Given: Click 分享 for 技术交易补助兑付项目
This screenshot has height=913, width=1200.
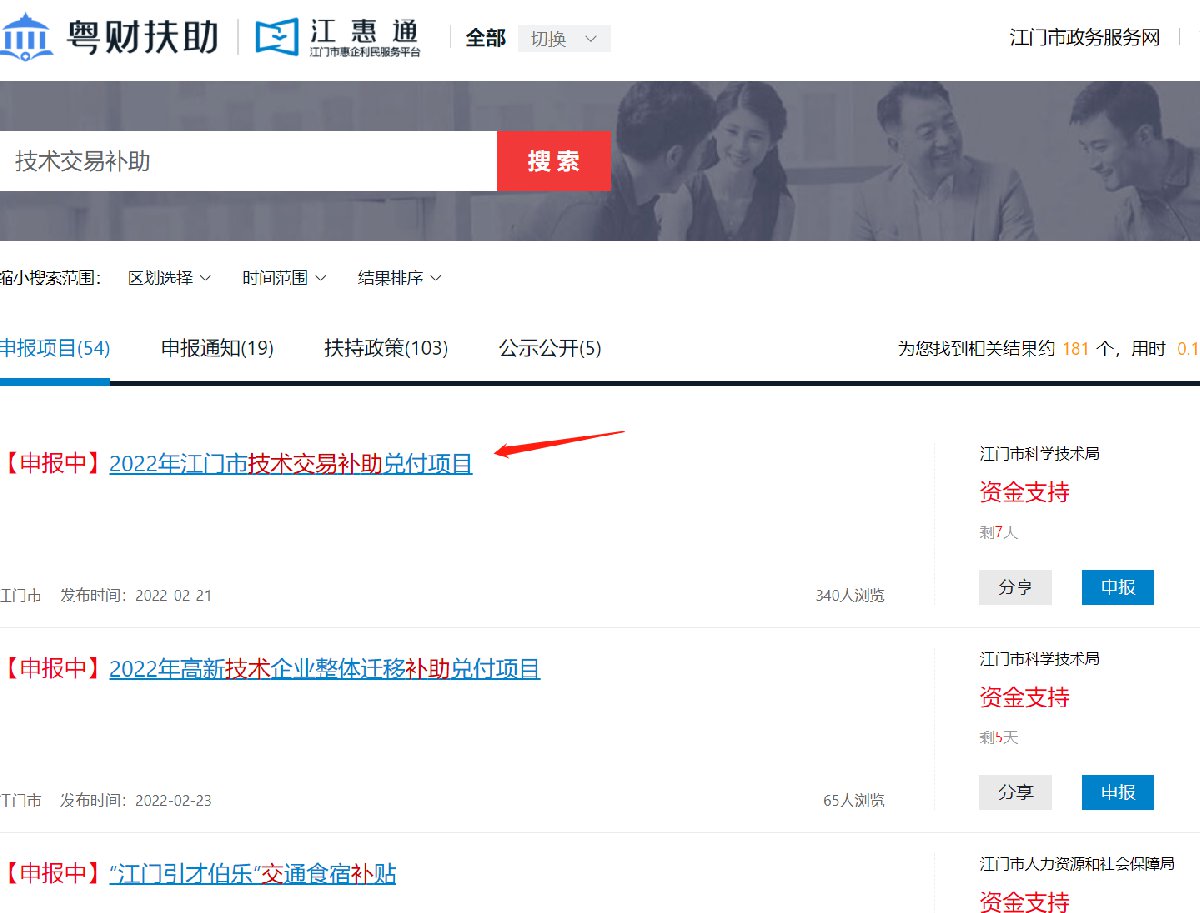Looking at the screenshot, I should click(x=1015, y=588).
